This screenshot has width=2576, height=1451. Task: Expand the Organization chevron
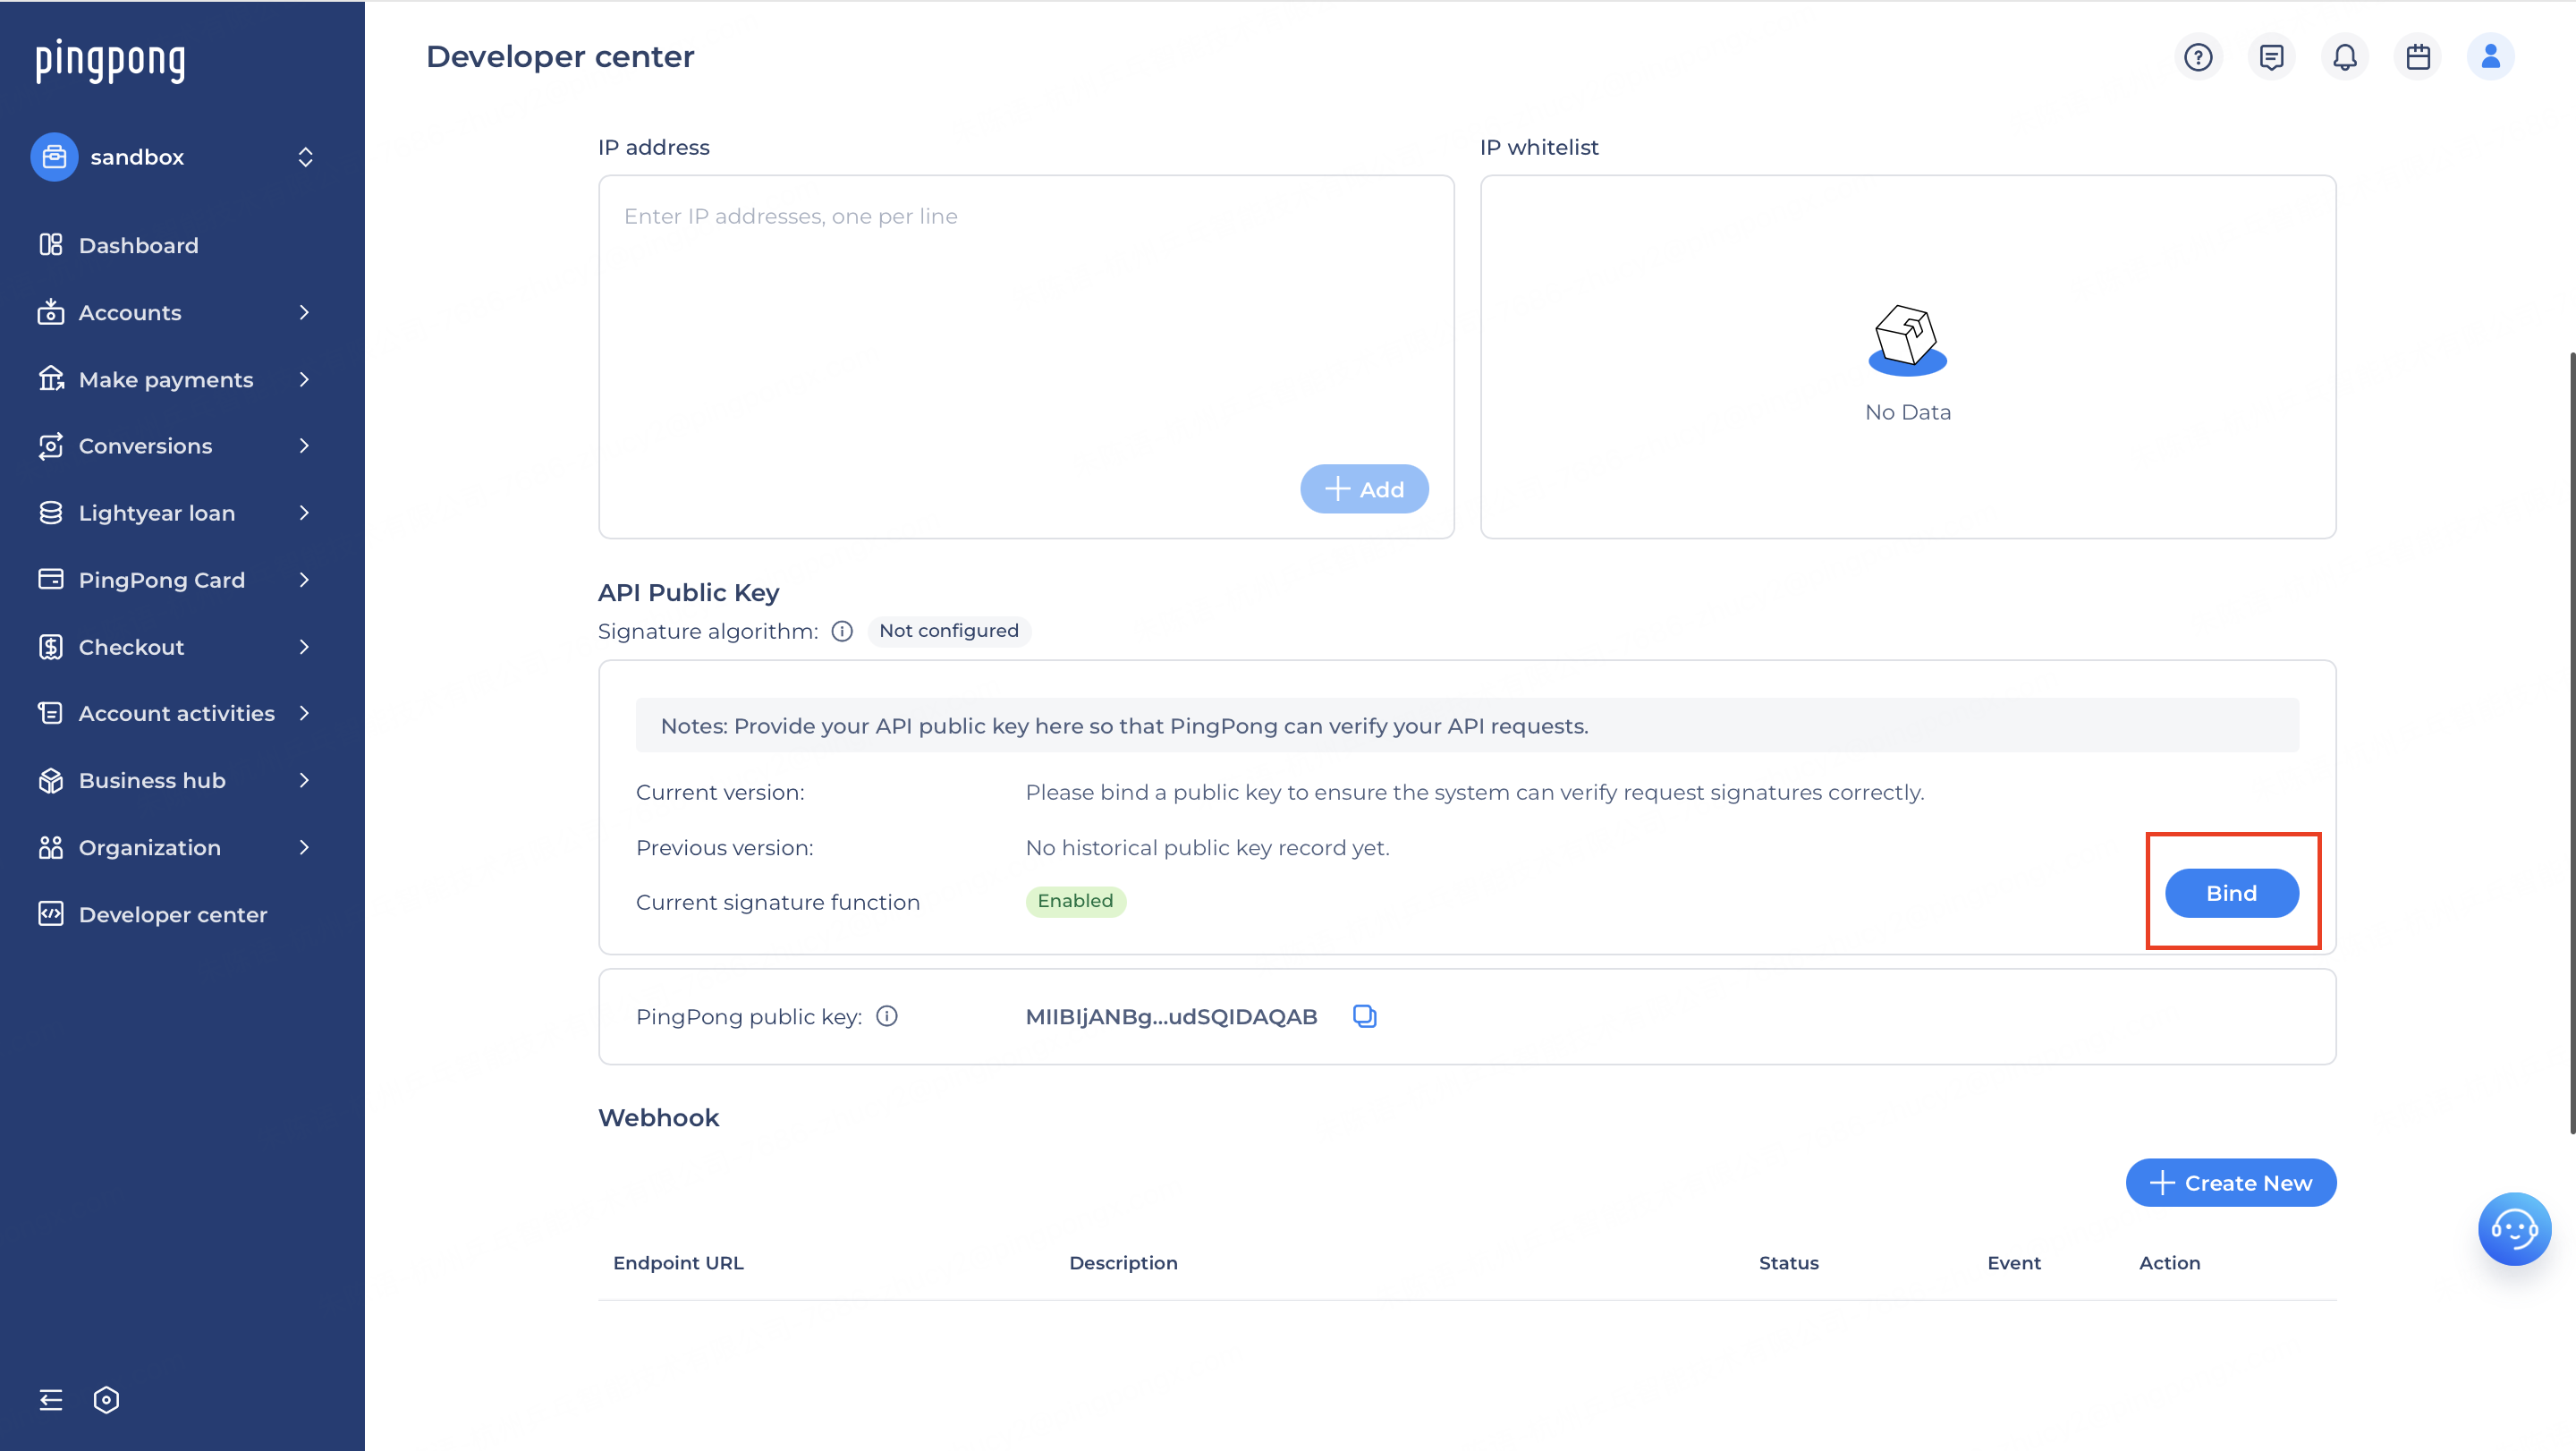point(305,847)
